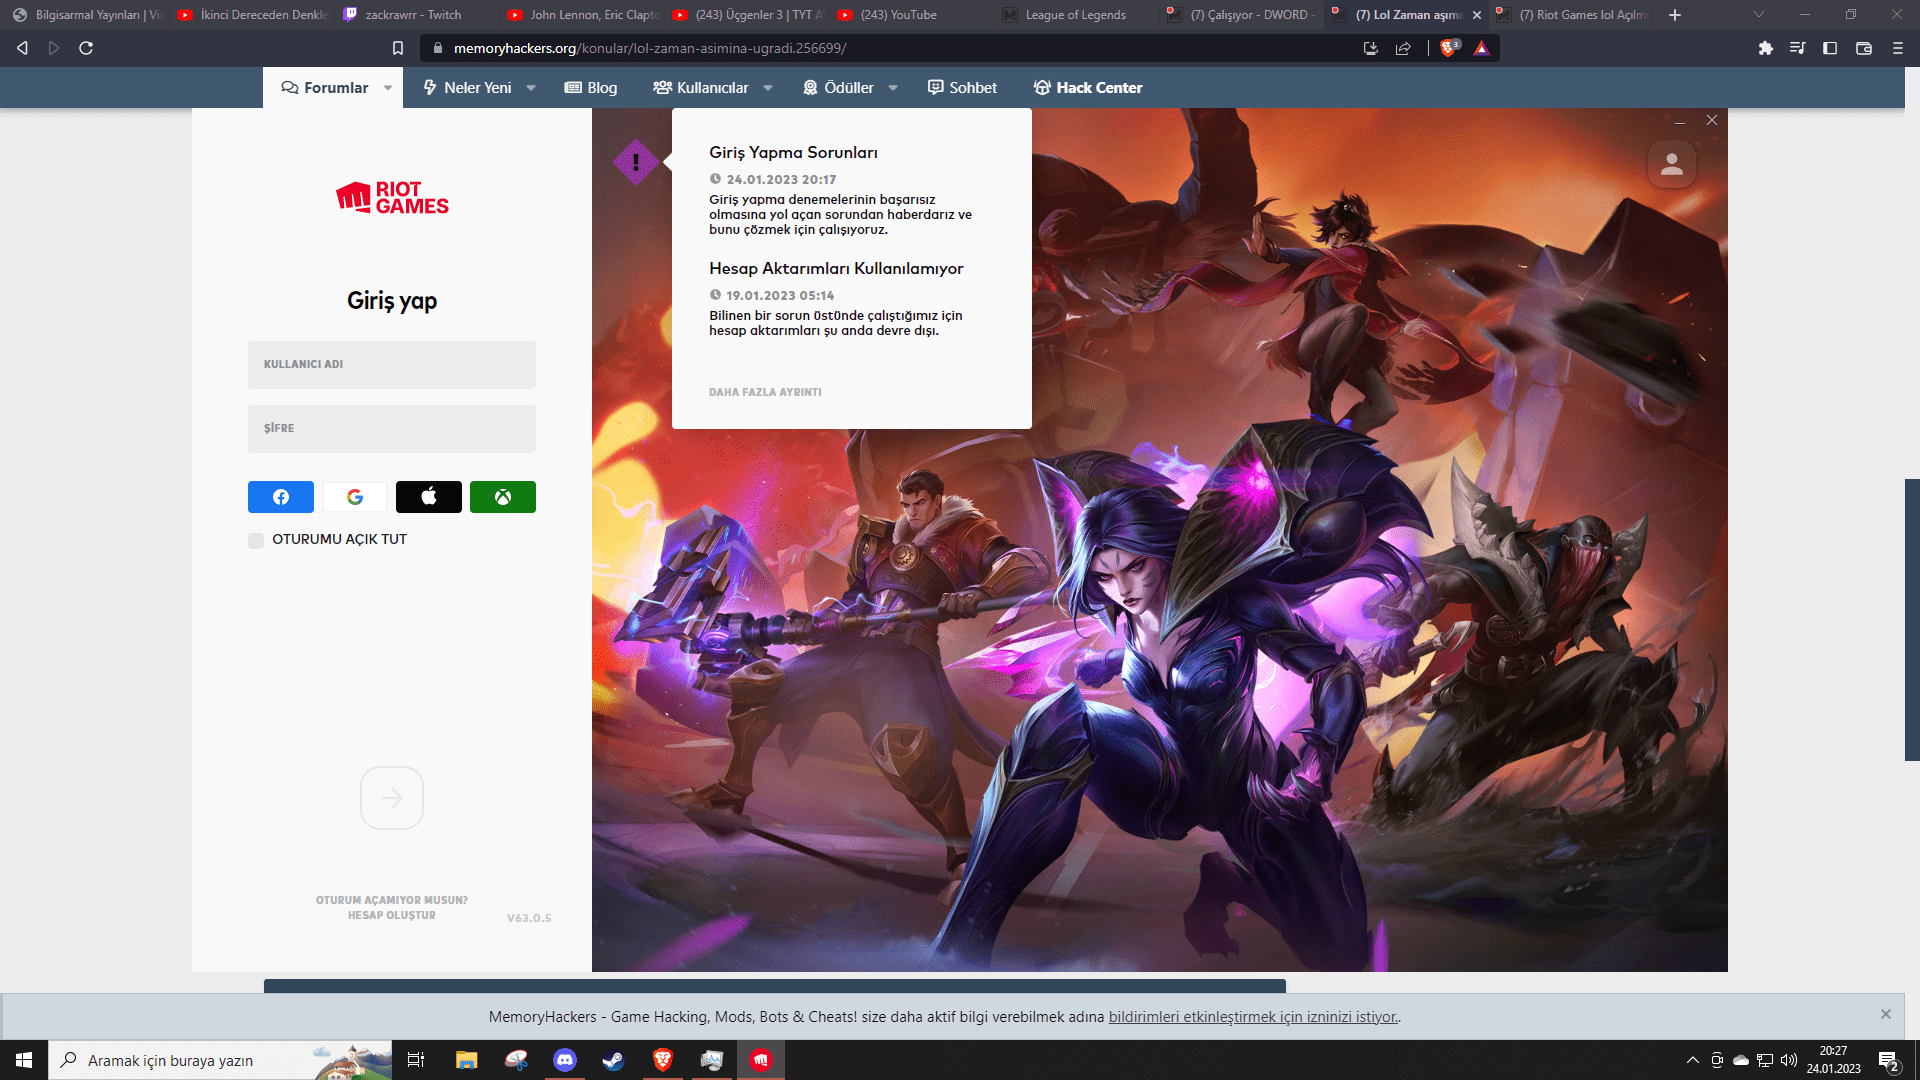The image size is (1920, 1080).
Task: Open the Brave Wallet icon
Action: pos(1864,48)
